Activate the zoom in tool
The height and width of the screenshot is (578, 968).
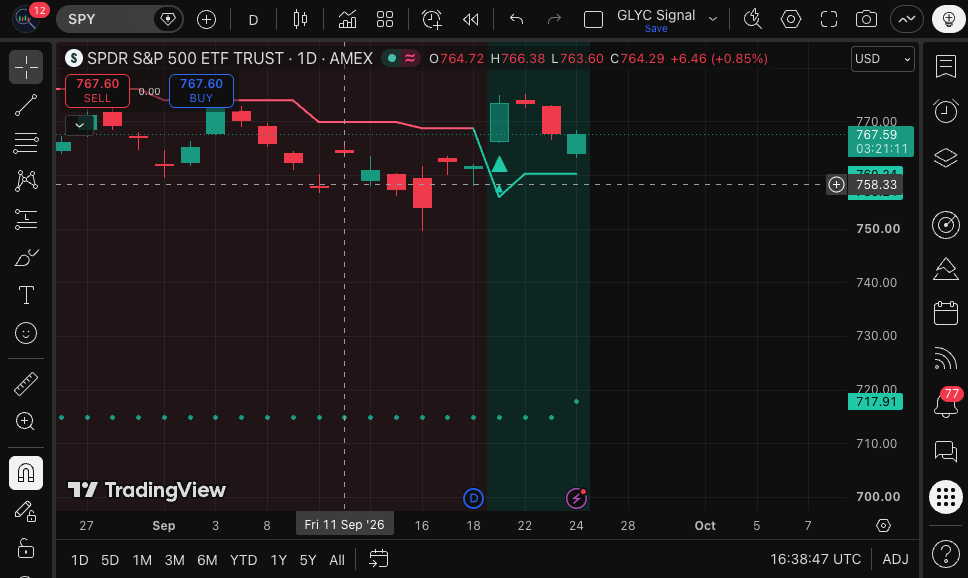pos(26,421)
